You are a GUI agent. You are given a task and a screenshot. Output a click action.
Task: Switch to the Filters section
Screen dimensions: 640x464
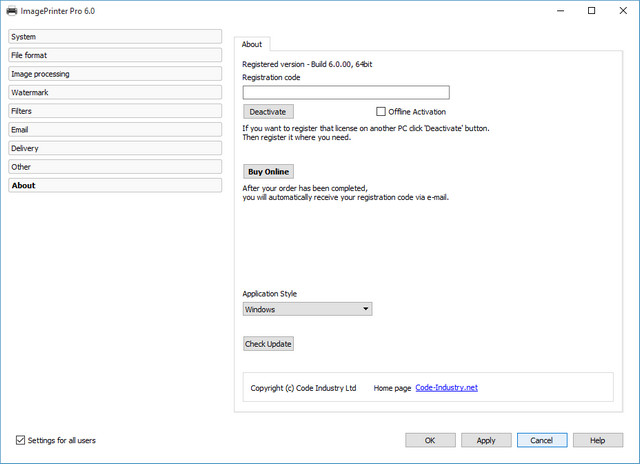tap(114, 111)
